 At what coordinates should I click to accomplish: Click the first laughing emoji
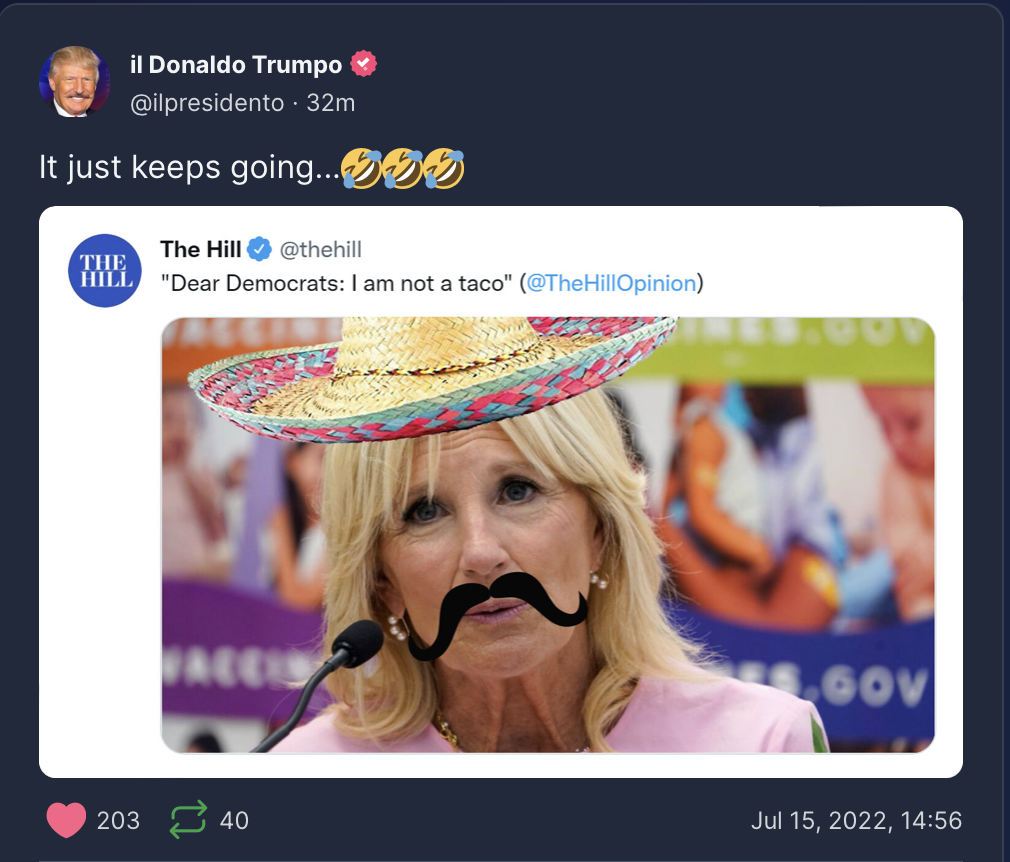click(361, 168)
